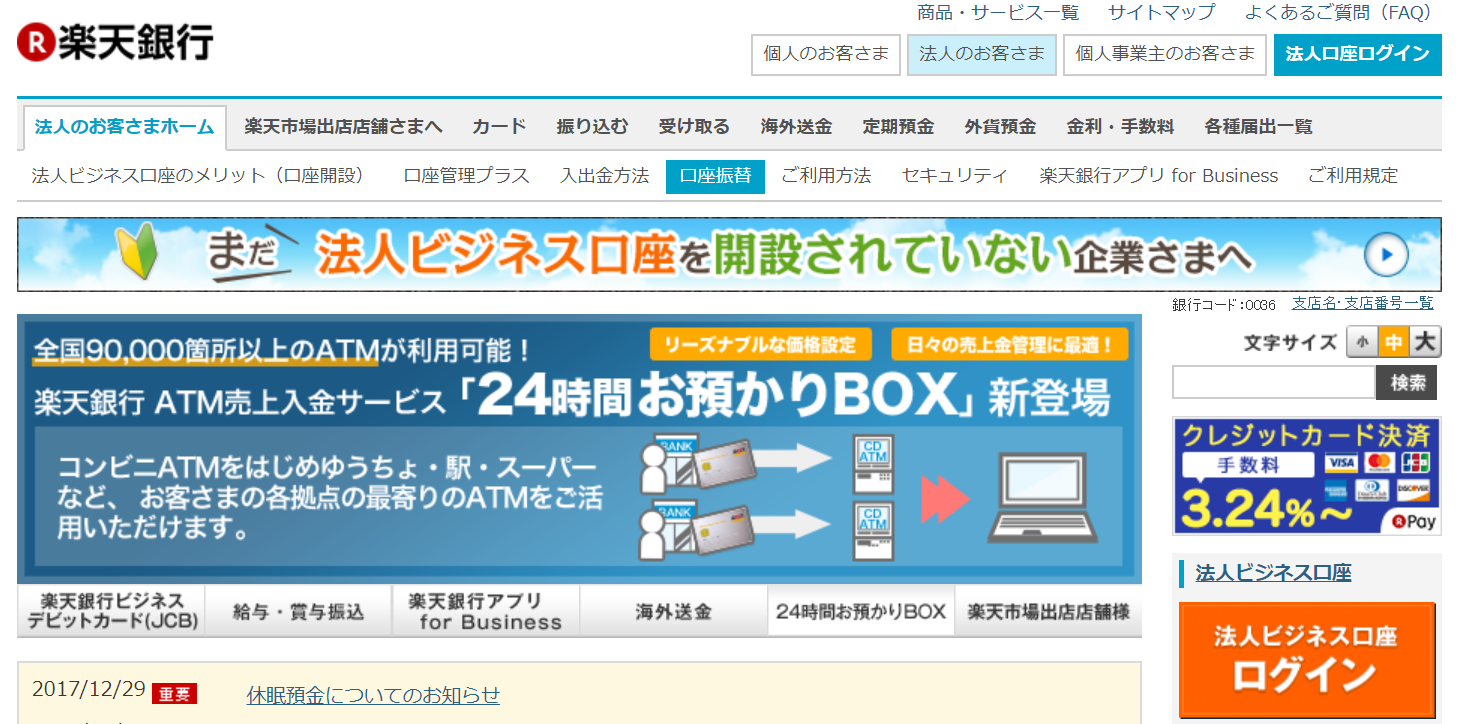Select 法人のお客さま tab
The width and height of the screenshot is (1483, 724).
click(x=982, y=55)
